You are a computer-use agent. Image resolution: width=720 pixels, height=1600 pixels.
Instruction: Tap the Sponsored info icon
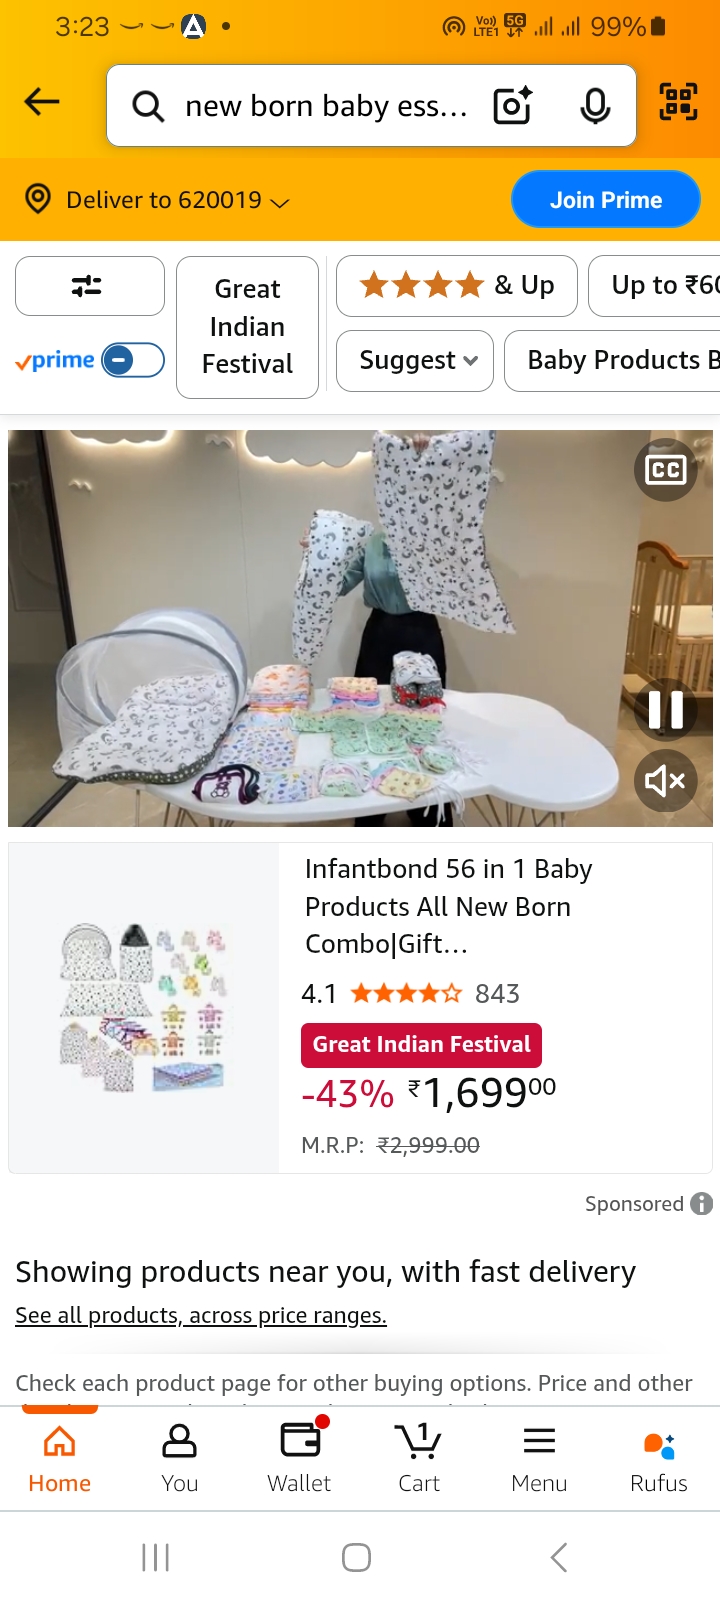tap(702, 1204)
